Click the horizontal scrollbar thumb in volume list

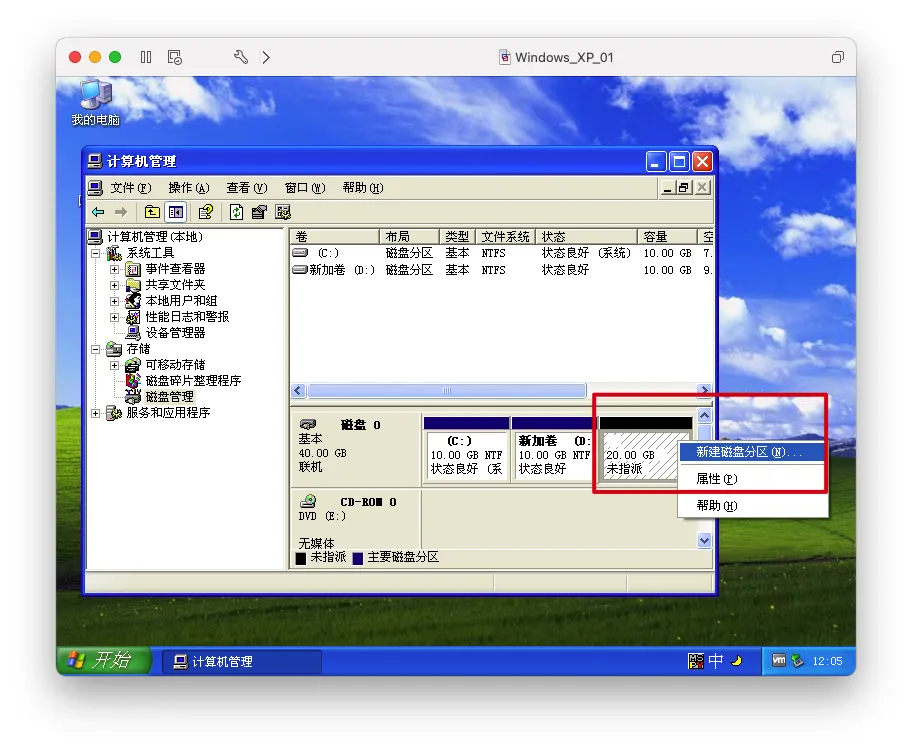[x=447, y=390]
